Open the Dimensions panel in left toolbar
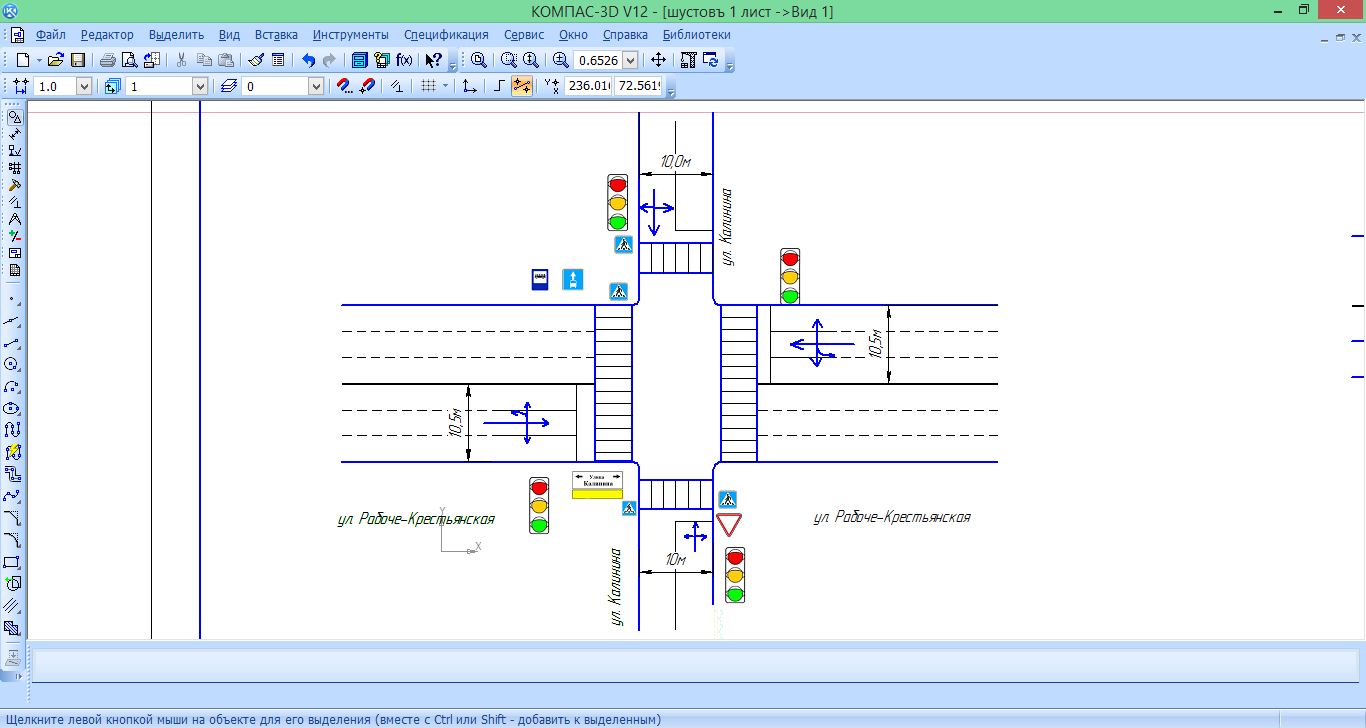Screen dimensions: 1366x728 tap(14, 134)
